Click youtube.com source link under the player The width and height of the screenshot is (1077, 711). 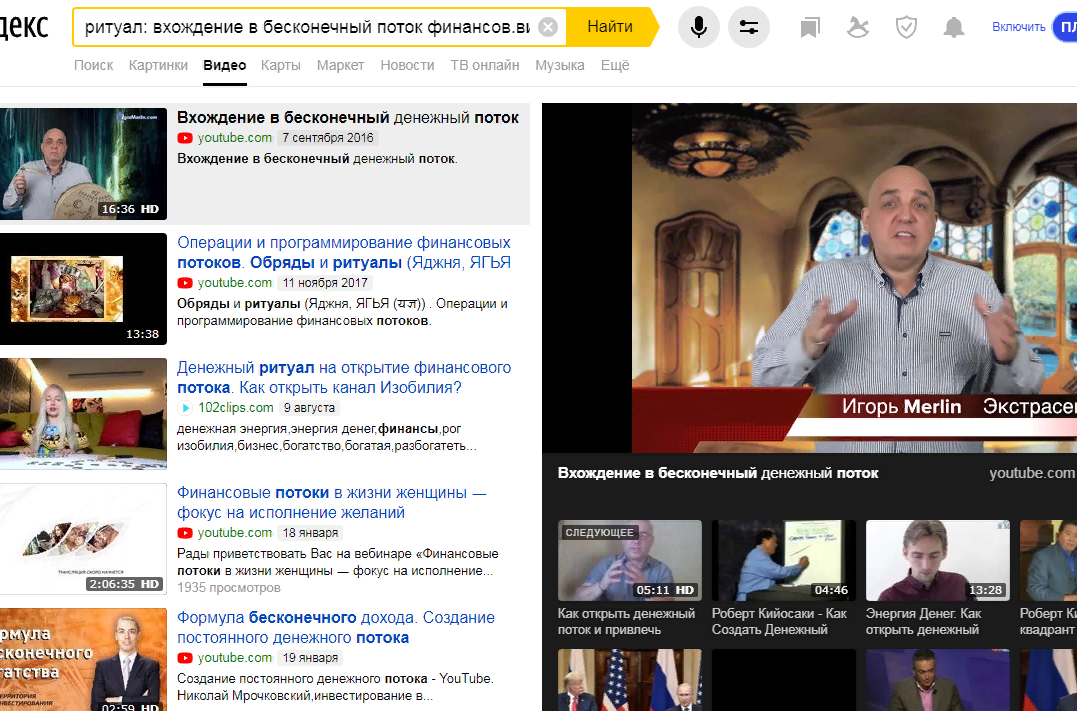(x=1032, y=473)
